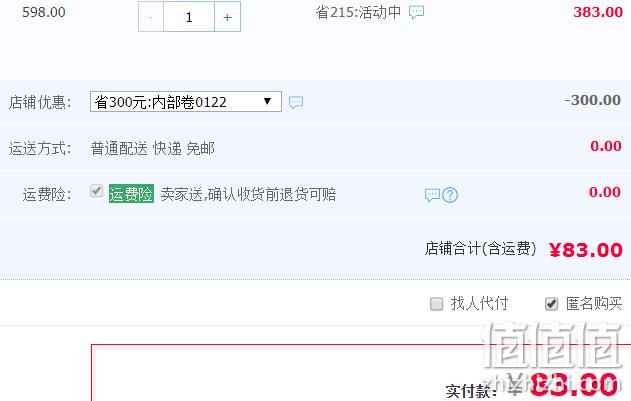Click the question mark help icon for 运费险
The width and height of the screenshot is (631, 401).
450,195
